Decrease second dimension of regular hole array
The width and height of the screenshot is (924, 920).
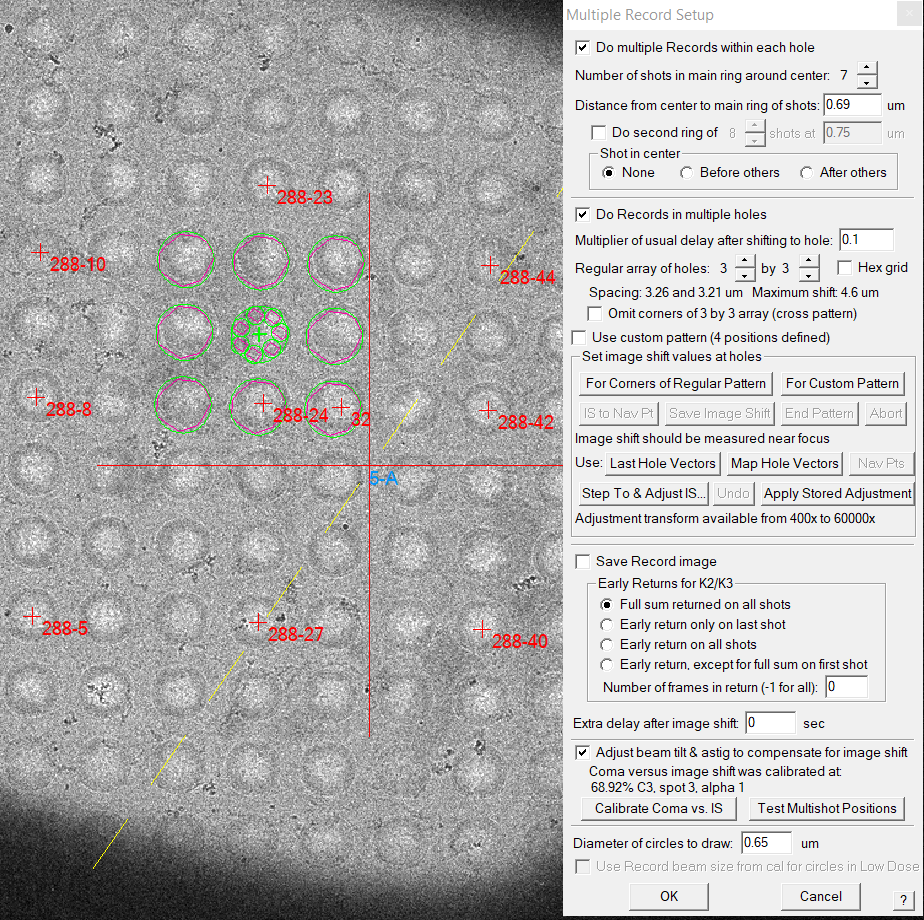(x=809, y=275)
